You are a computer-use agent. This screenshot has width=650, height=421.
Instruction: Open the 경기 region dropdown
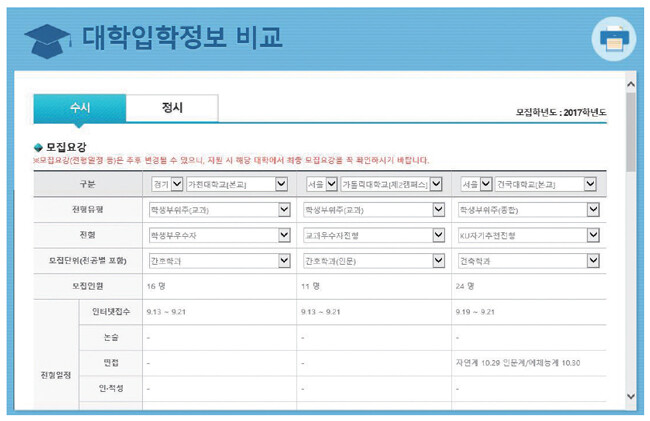164,184
